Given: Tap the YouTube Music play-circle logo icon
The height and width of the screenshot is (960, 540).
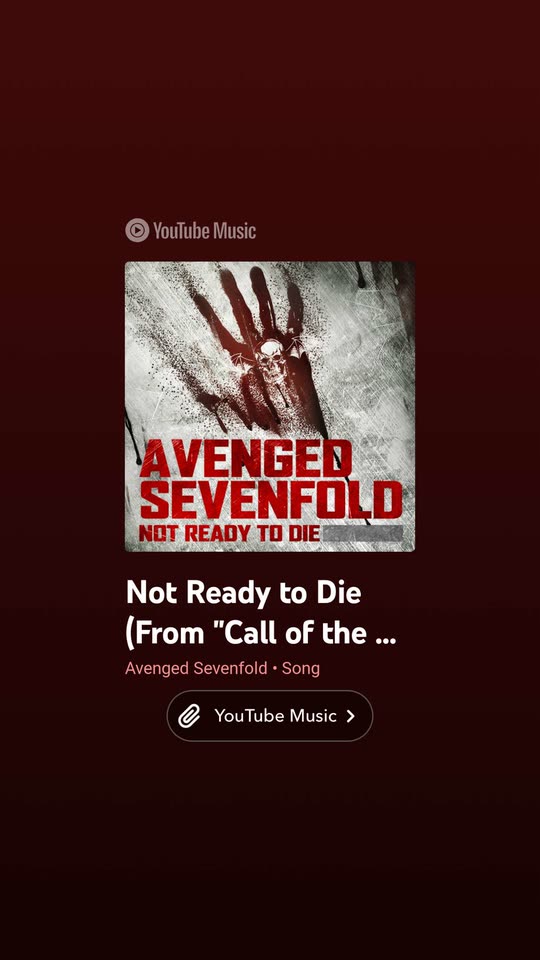Looking at the screenshot, I should tap(137, 230).
